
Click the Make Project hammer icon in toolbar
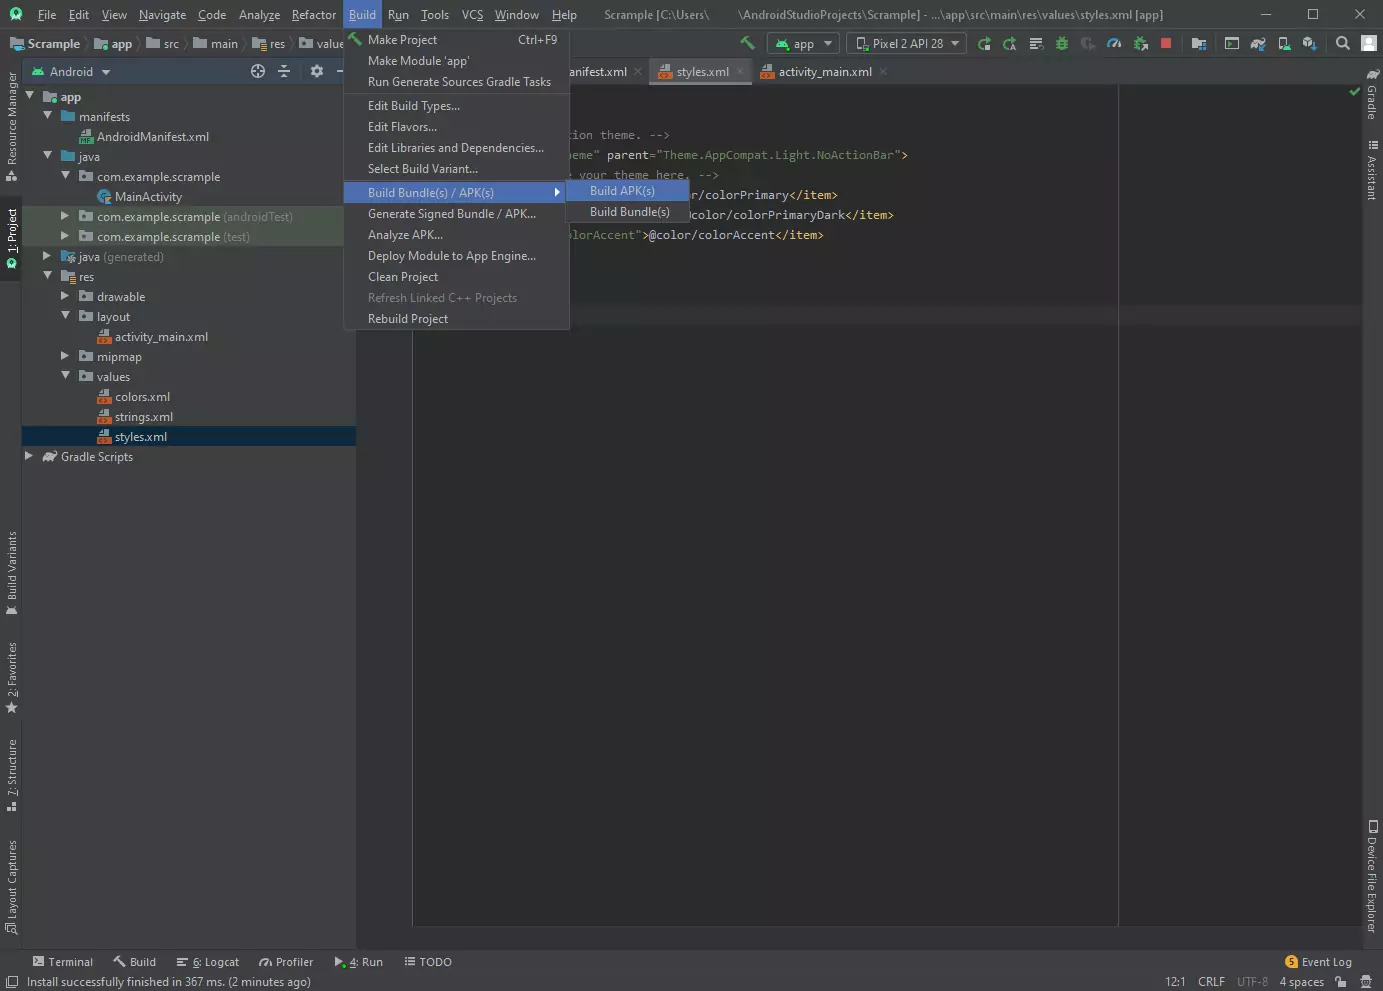click(747, 43)
